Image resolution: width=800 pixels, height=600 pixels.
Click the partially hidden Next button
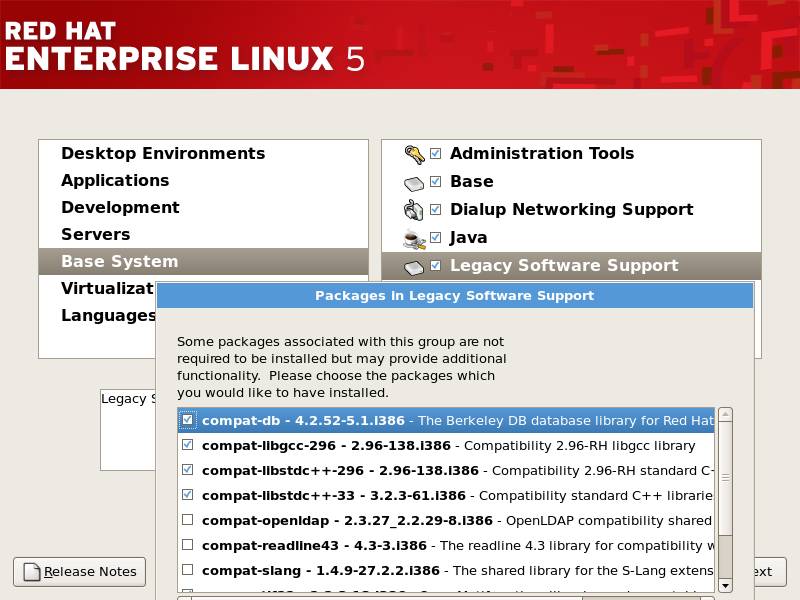[x=770, y=571]
